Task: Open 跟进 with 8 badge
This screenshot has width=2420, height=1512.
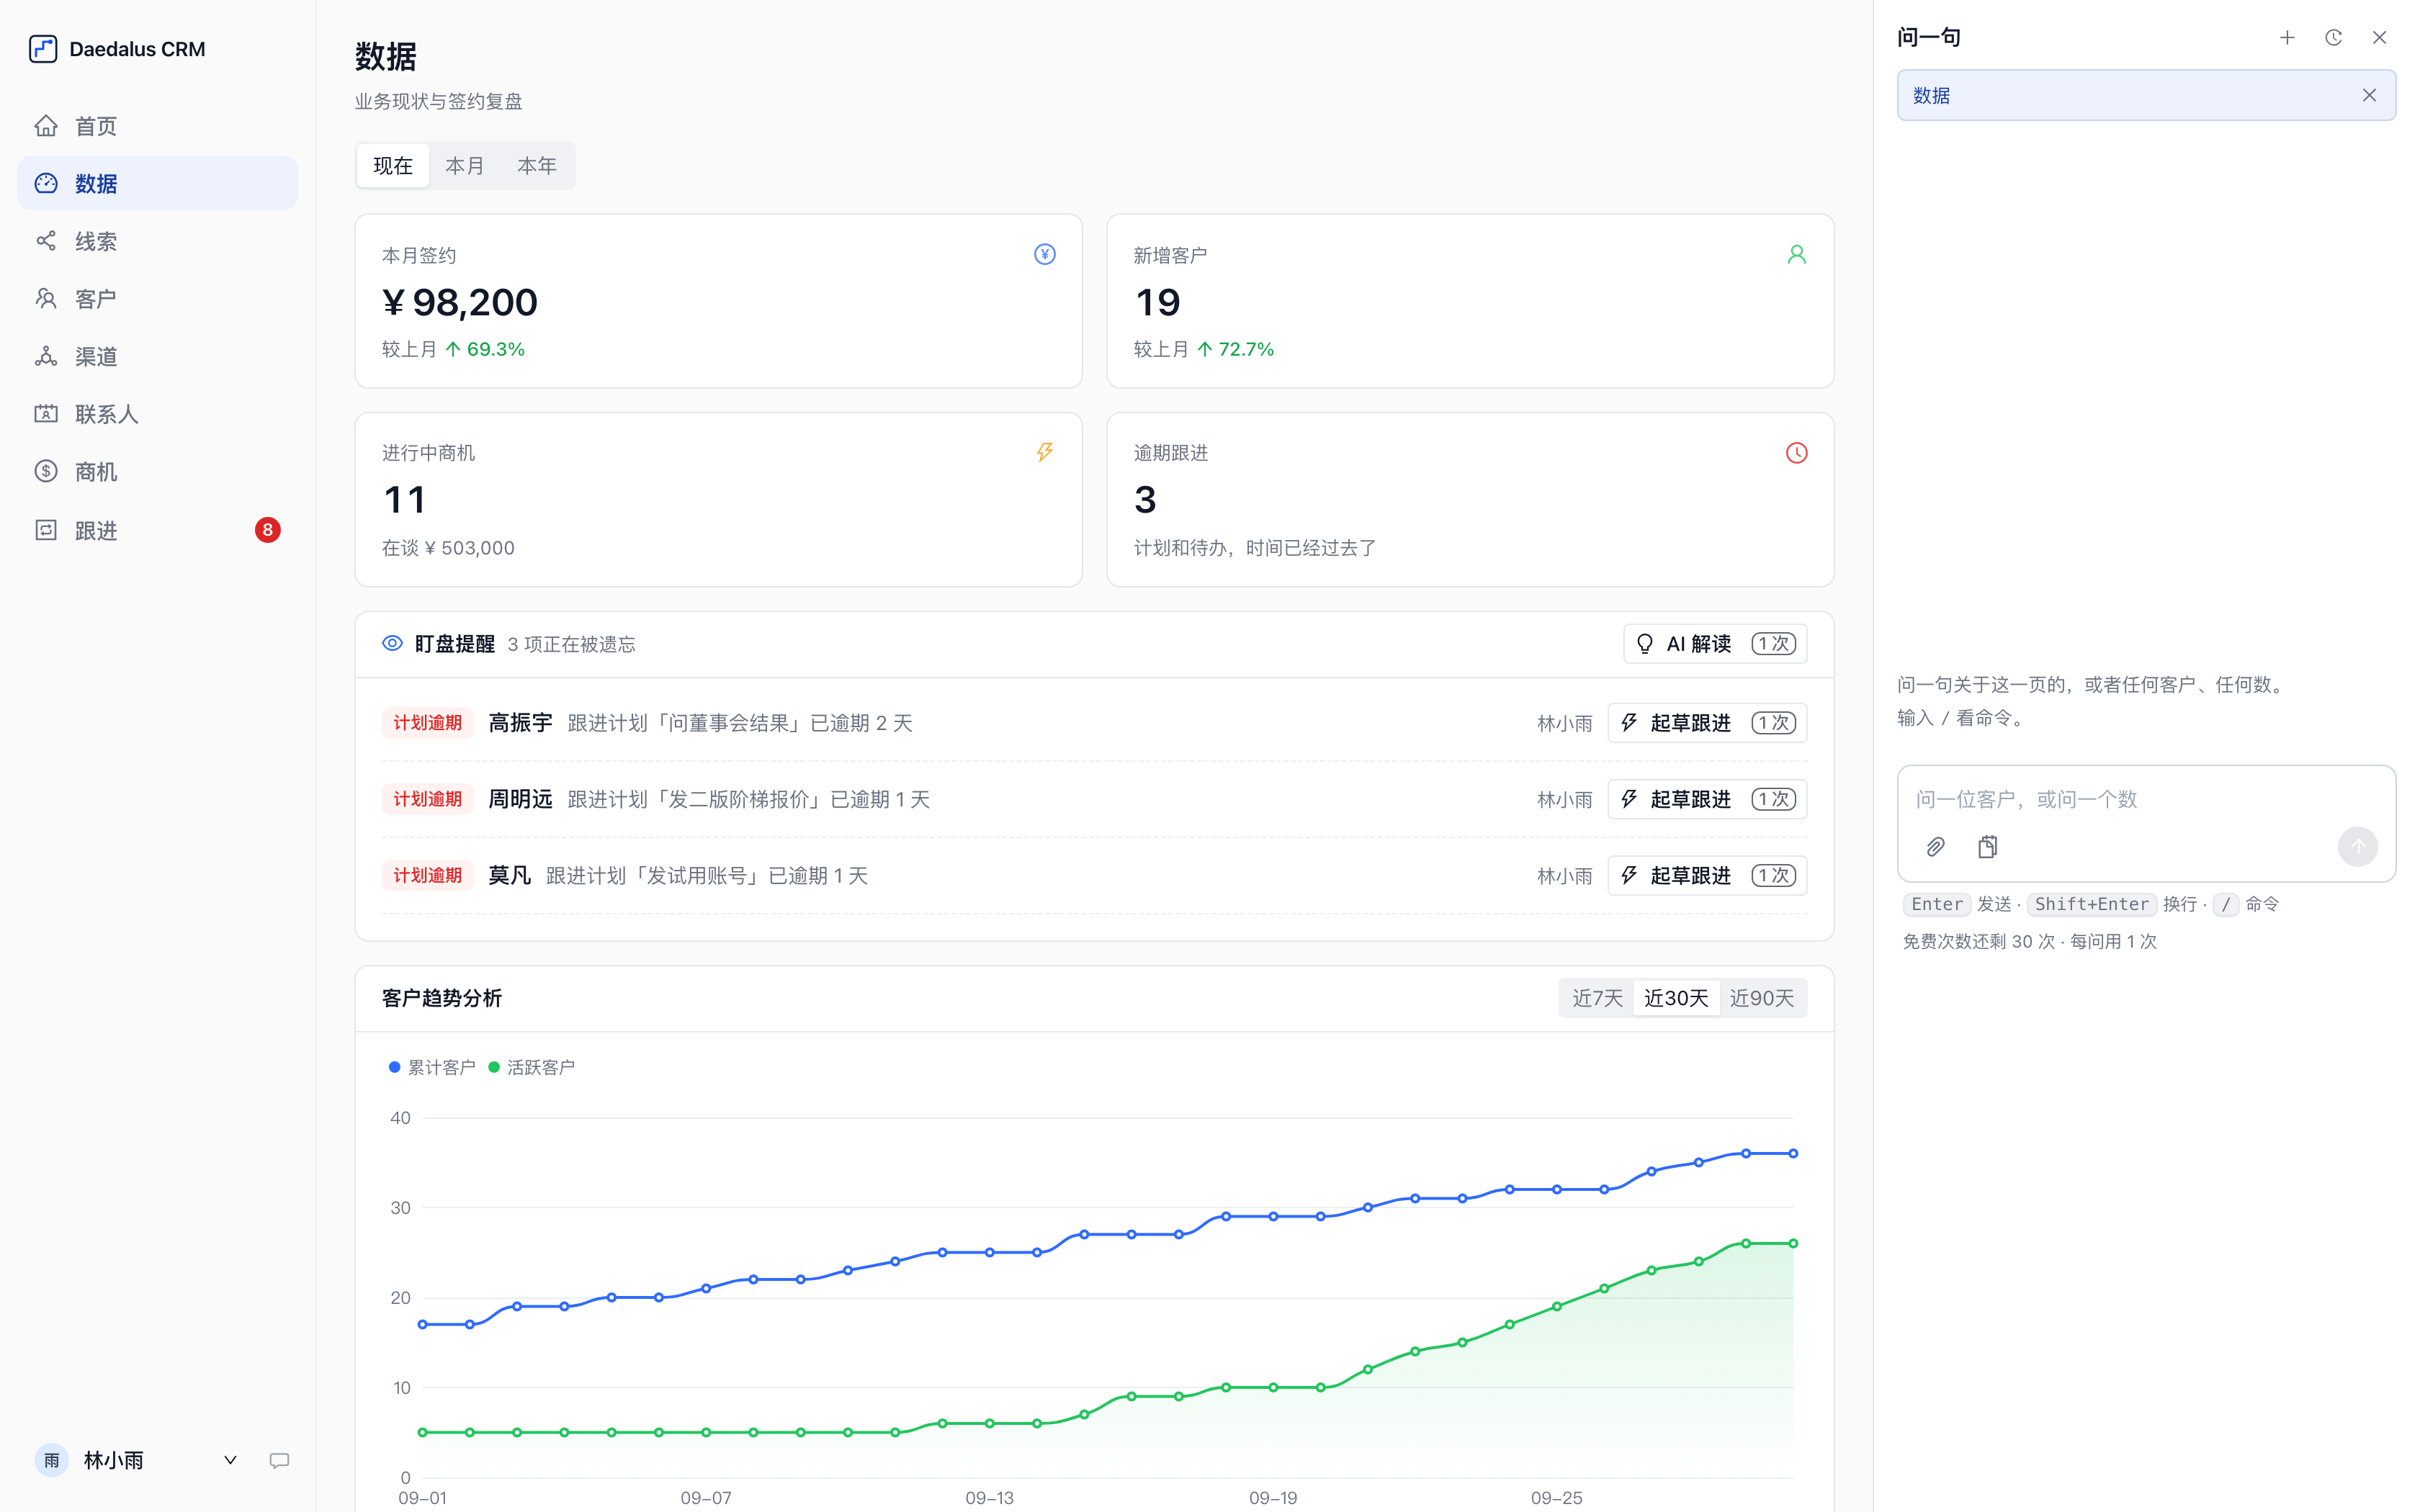Action: coord(157,530)
